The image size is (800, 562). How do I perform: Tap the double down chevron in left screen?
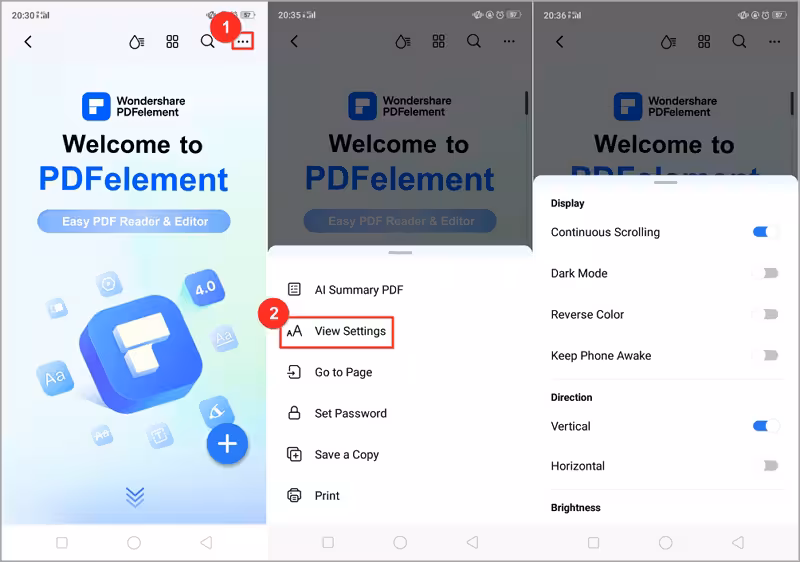(x=135, y=497)
